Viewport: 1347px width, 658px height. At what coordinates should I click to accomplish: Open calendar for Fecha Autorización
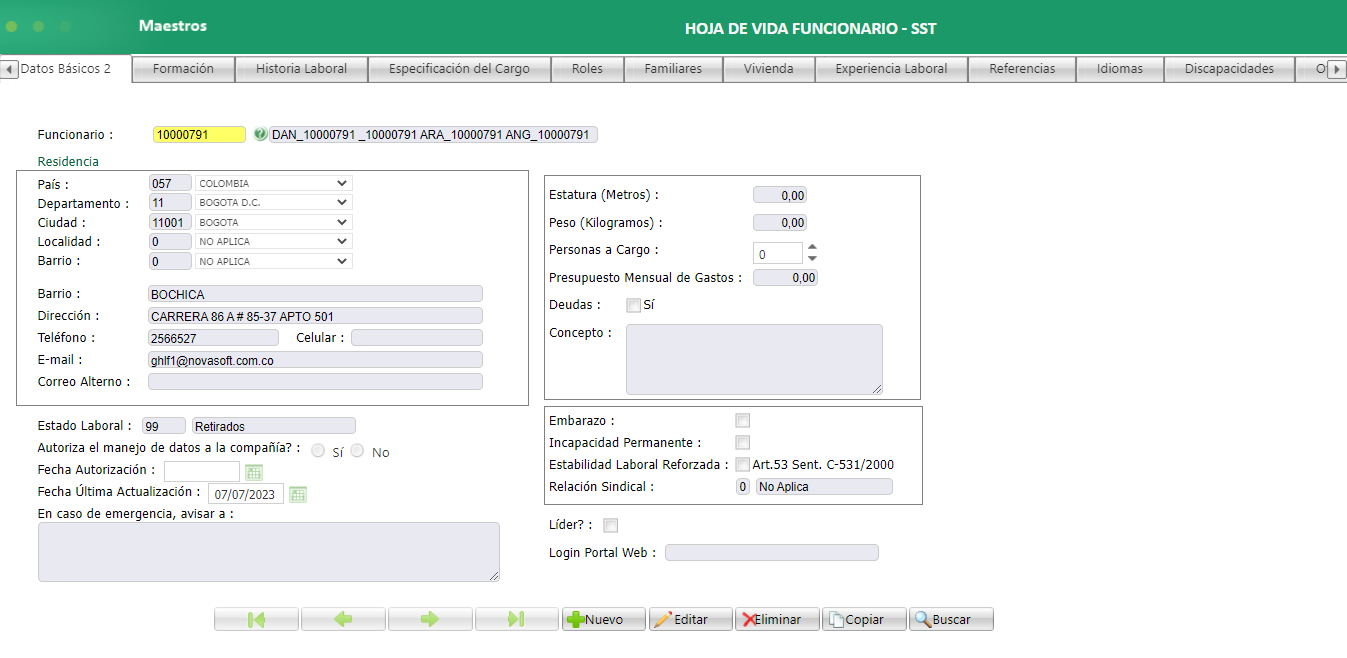point(253,472)
